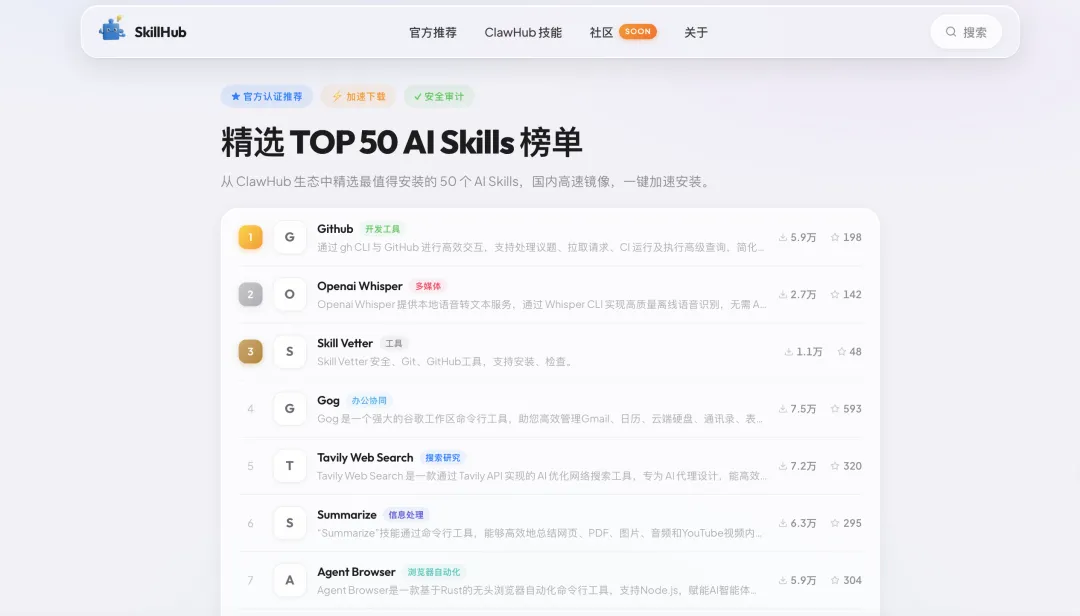Click the download icon on Github row
This screenshot has width=1080, height=616.
tap(782, 237)
